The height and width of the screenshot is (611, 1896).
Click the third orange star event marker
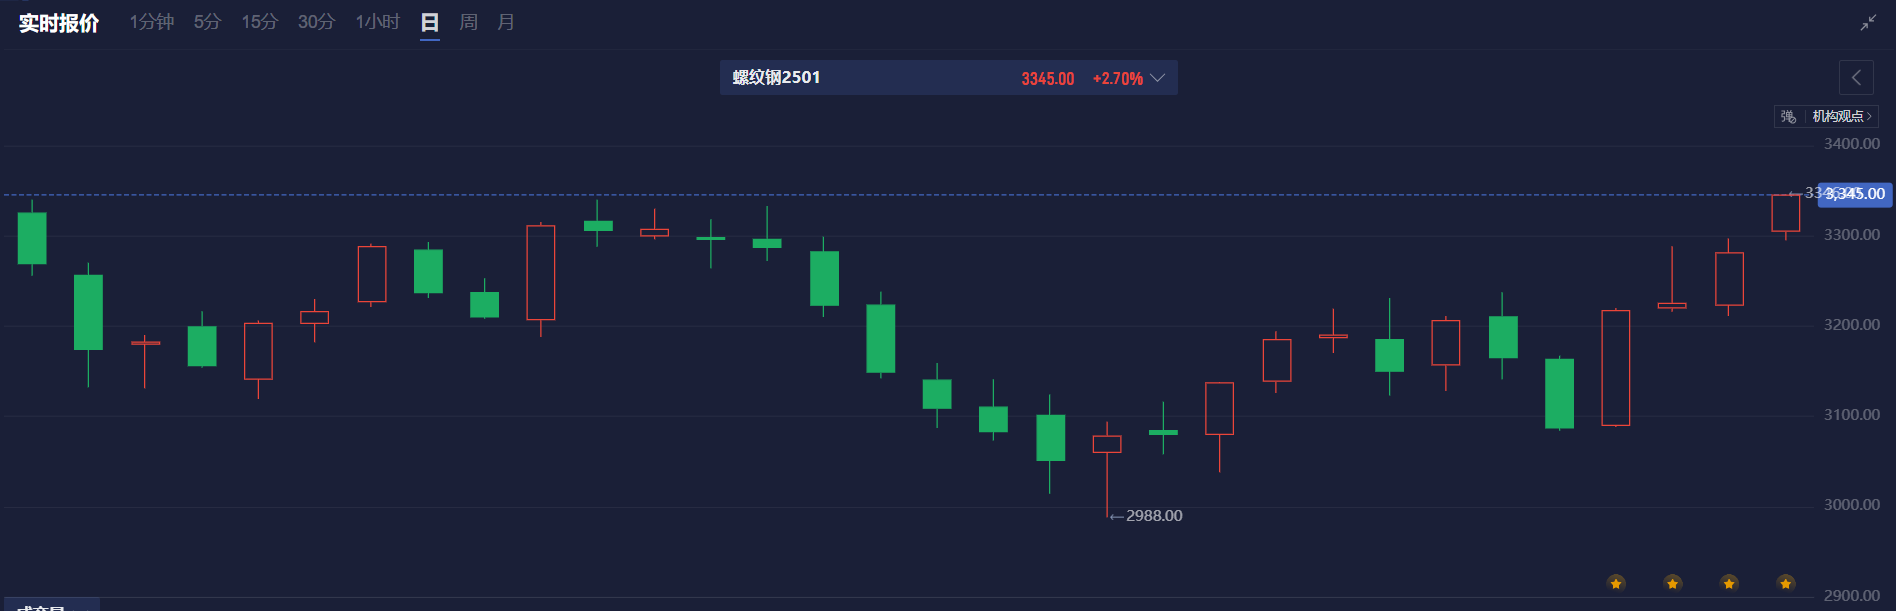tap(1729, 583)
